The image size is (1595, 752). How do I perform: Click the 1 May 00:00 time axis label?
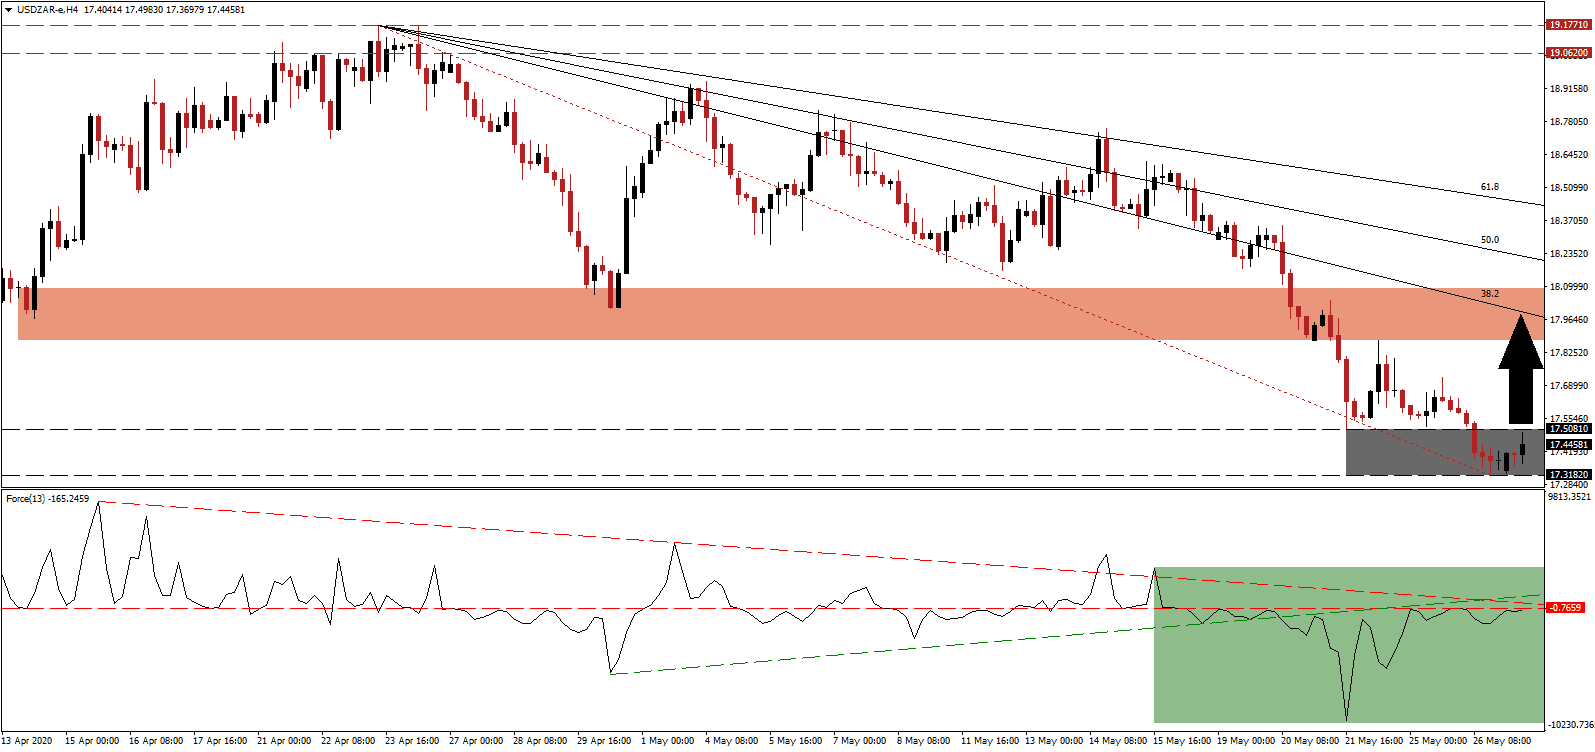[667, 741]
